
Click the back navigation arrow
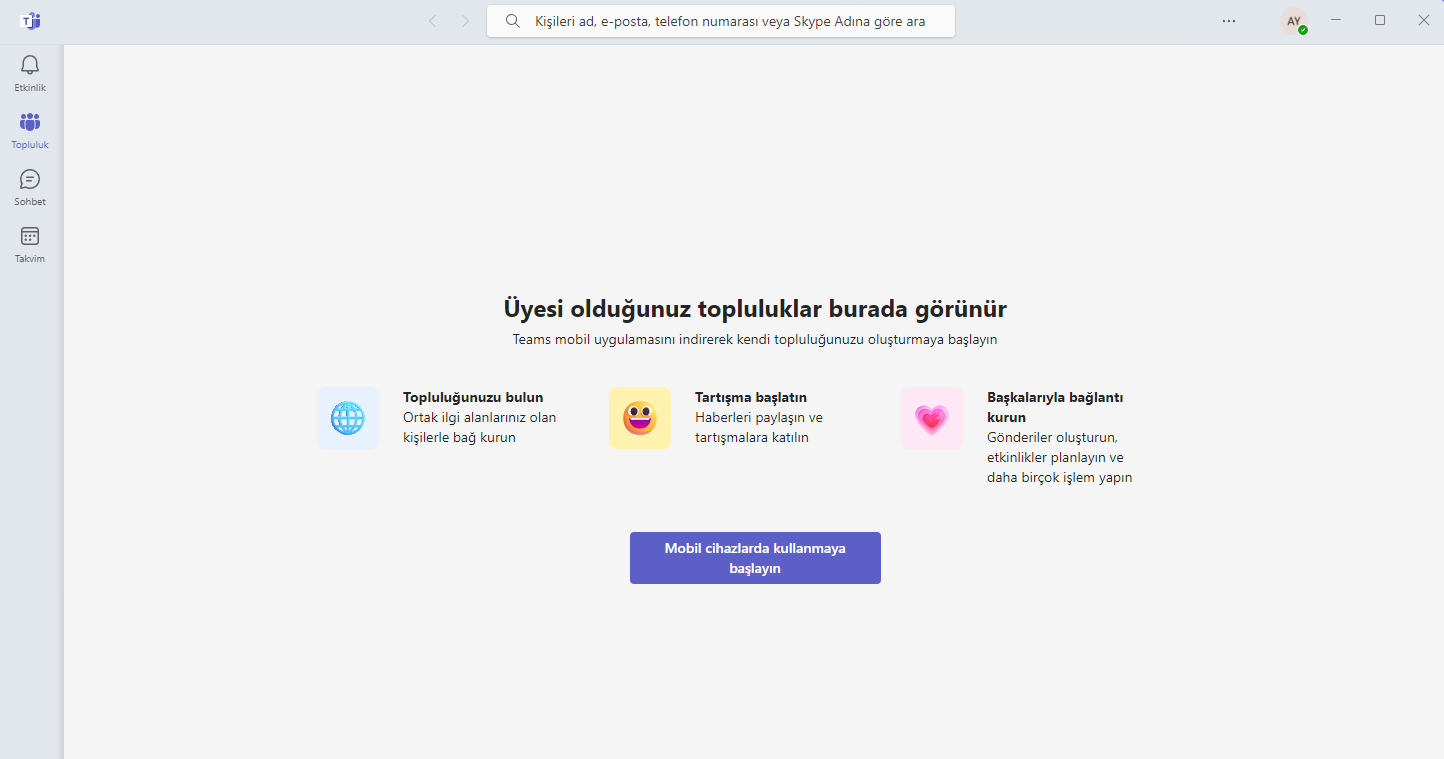(x=431, y=20)
